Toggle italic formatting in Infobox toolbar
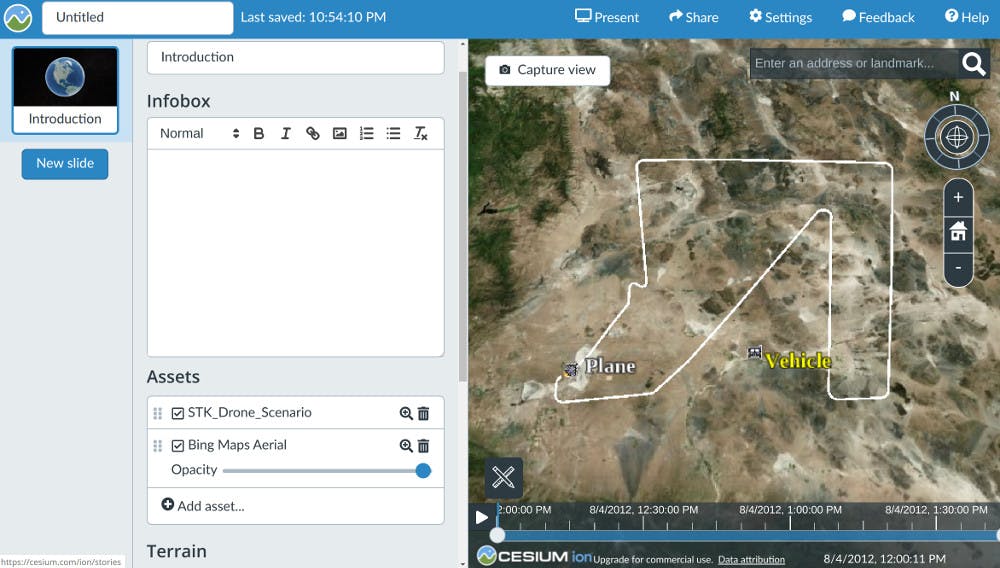This screenshot has height=568, width=1000. [286, 133]
